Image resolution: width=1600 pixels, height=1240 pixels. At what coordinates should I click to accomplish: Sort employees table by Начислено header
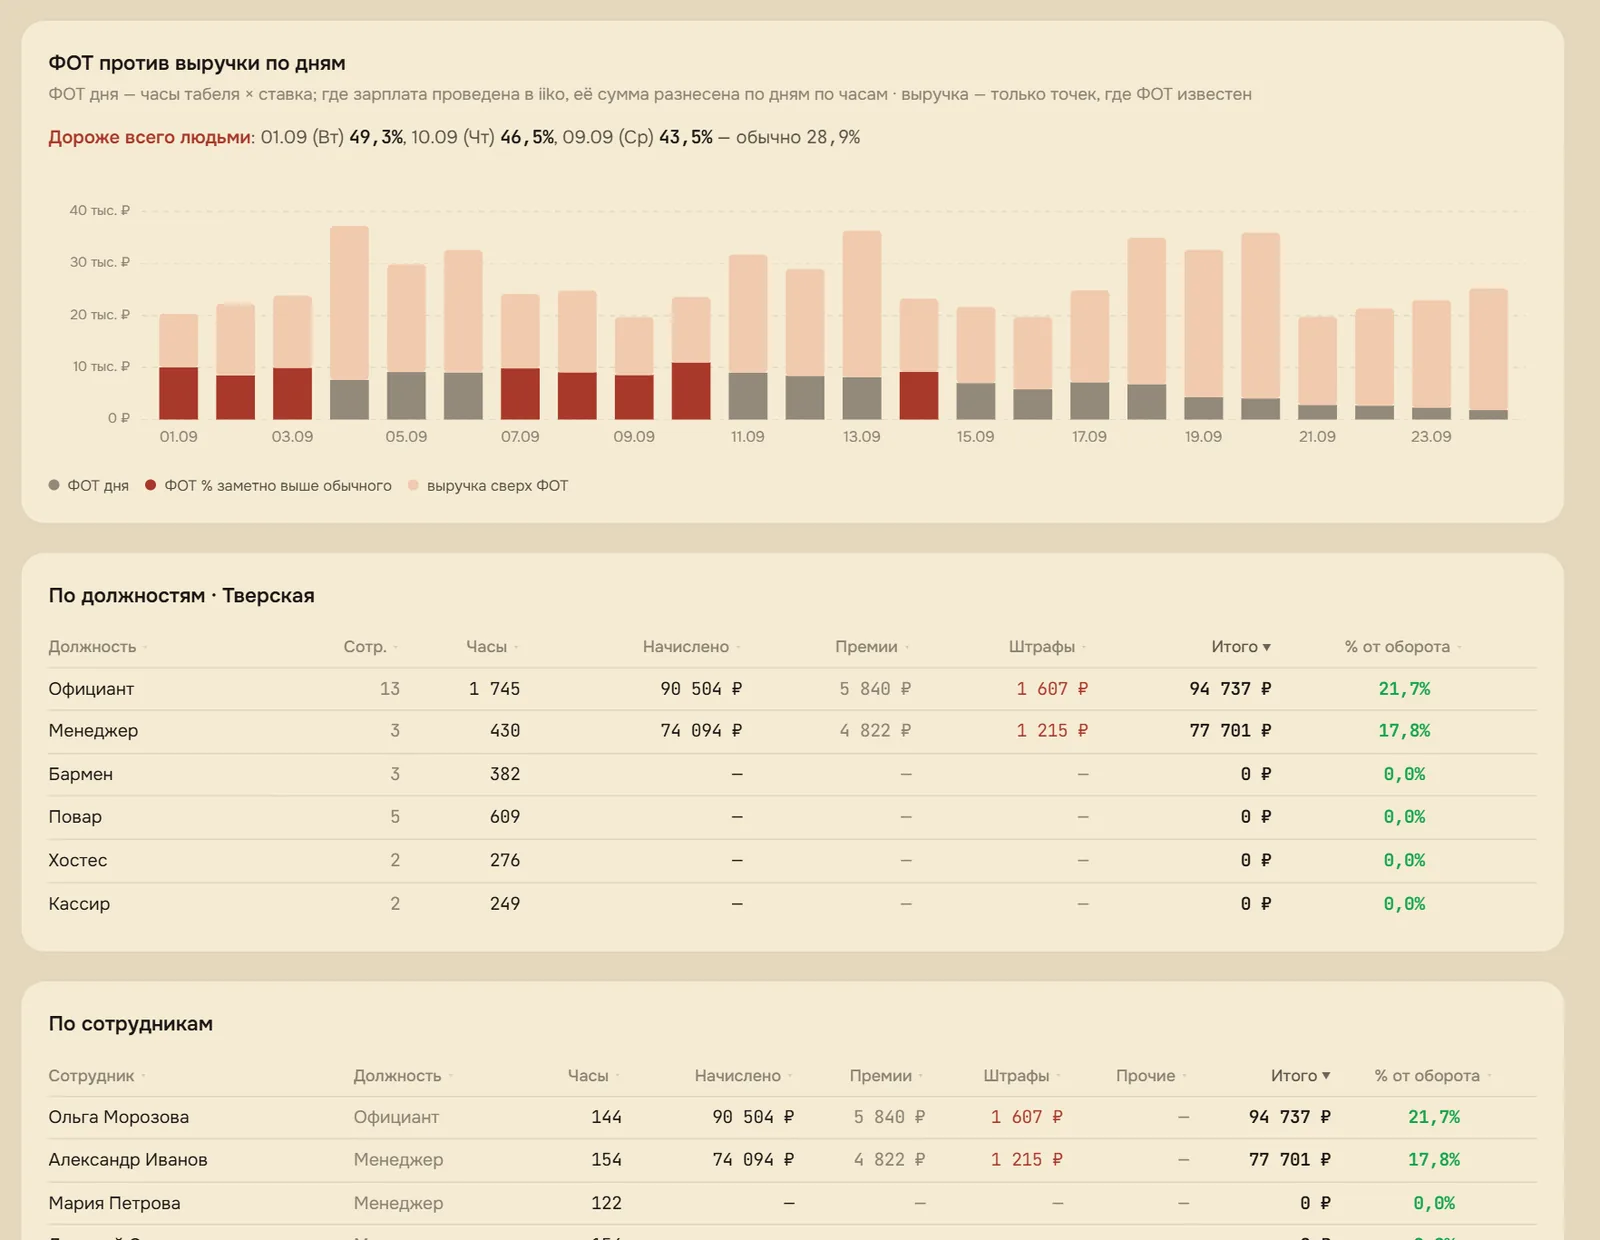[x=743, y=1076]
